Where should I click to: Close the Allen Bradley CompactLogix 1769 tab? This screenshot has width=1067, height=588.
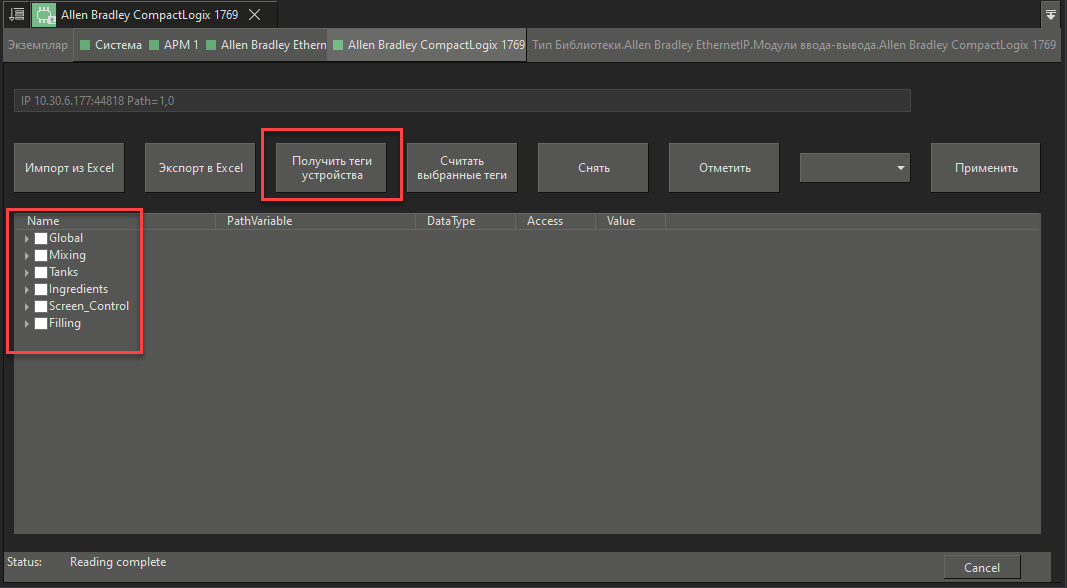(255, 15)
